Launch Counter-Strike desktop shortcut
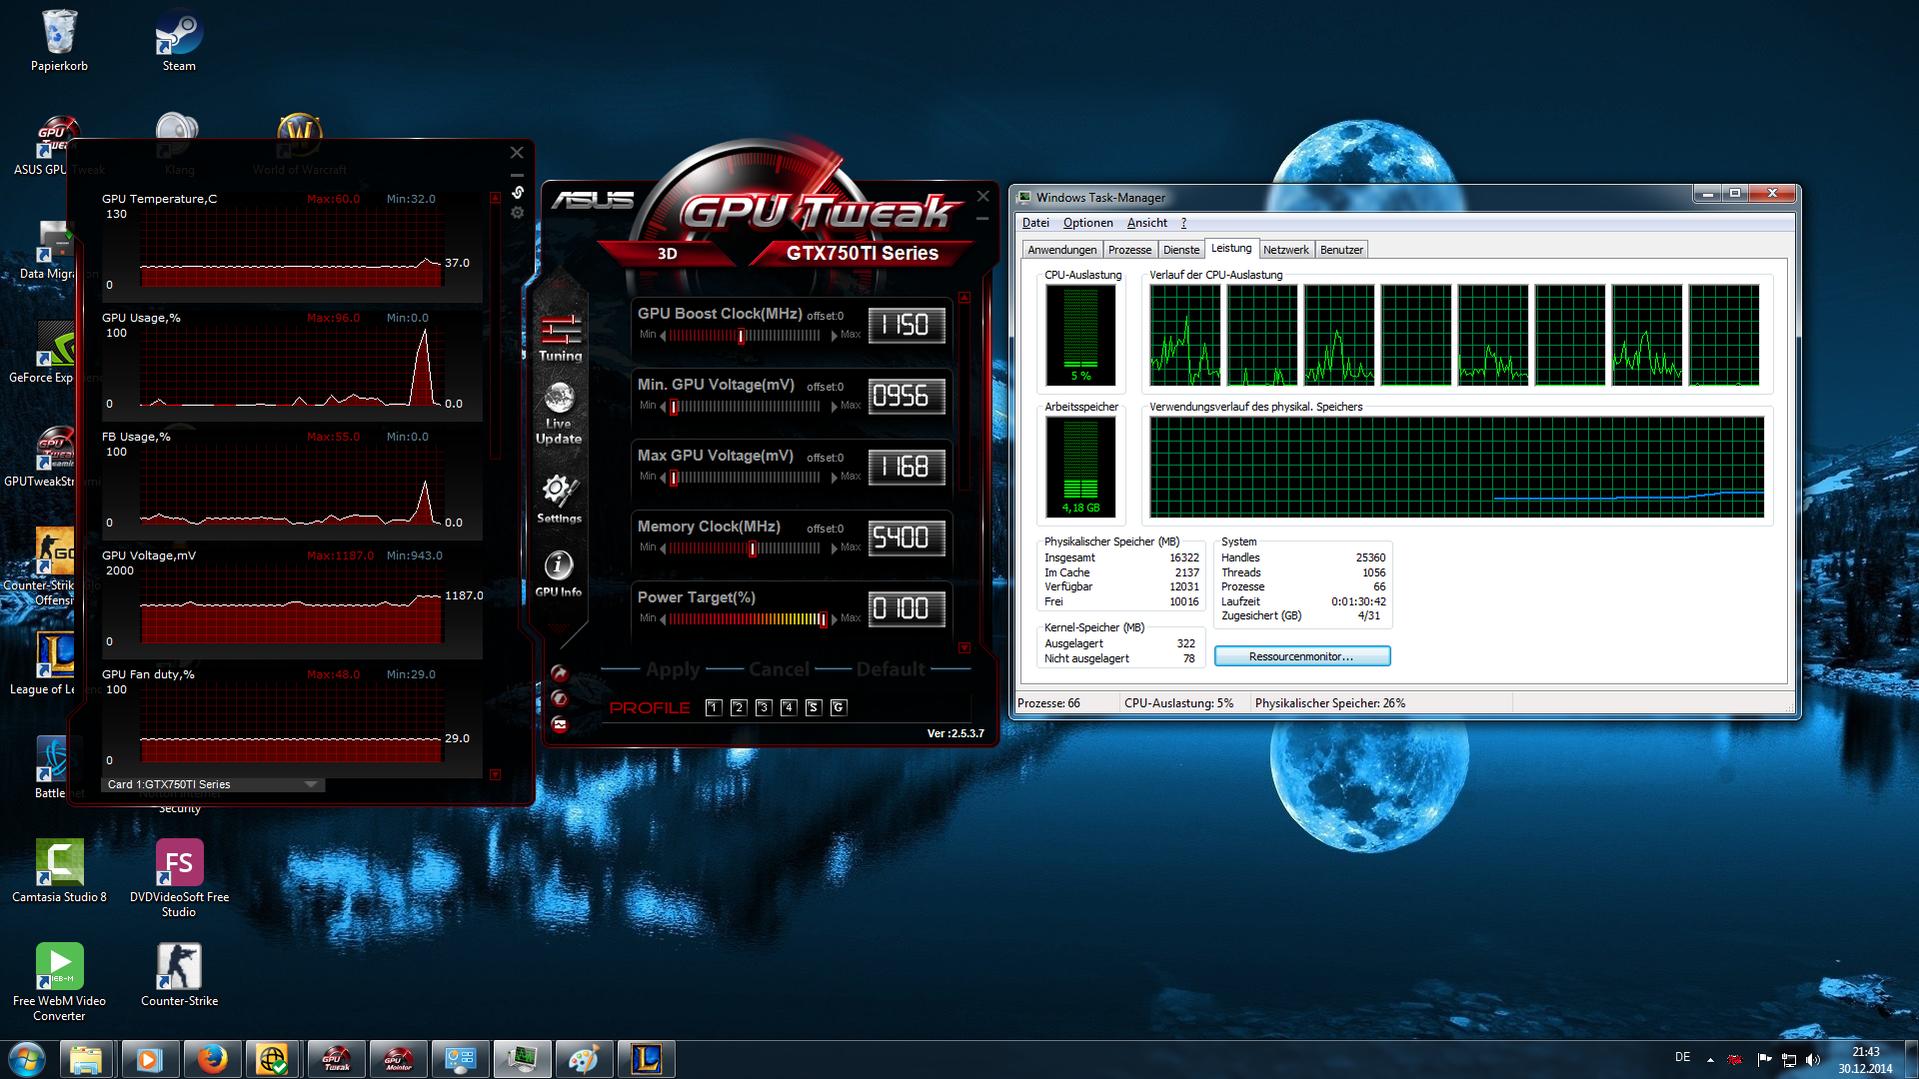The height and width of the screenshot is (1079, 1919). [x=179, y=975]
